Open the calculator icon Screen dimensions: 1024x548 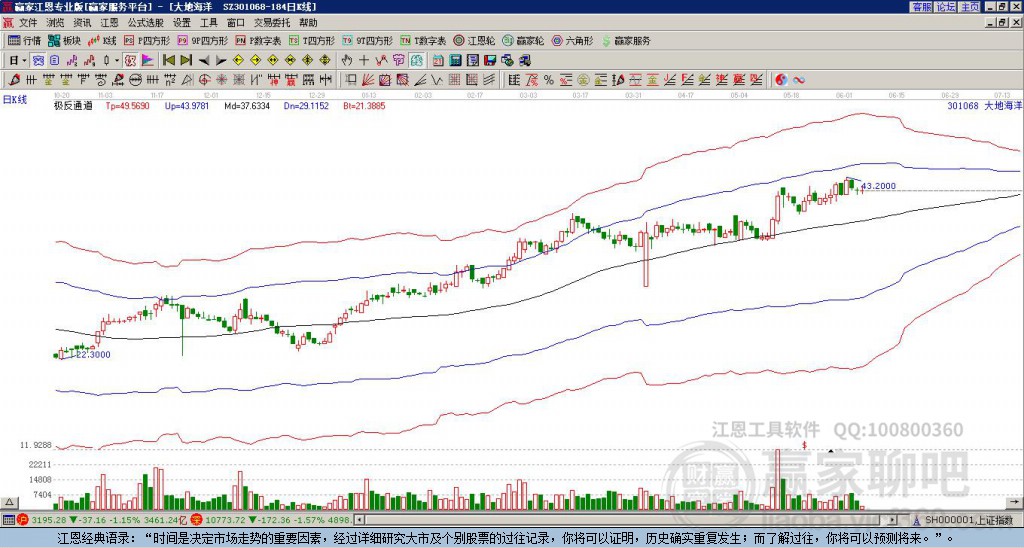pyautogui.click(x=455, y=60)
